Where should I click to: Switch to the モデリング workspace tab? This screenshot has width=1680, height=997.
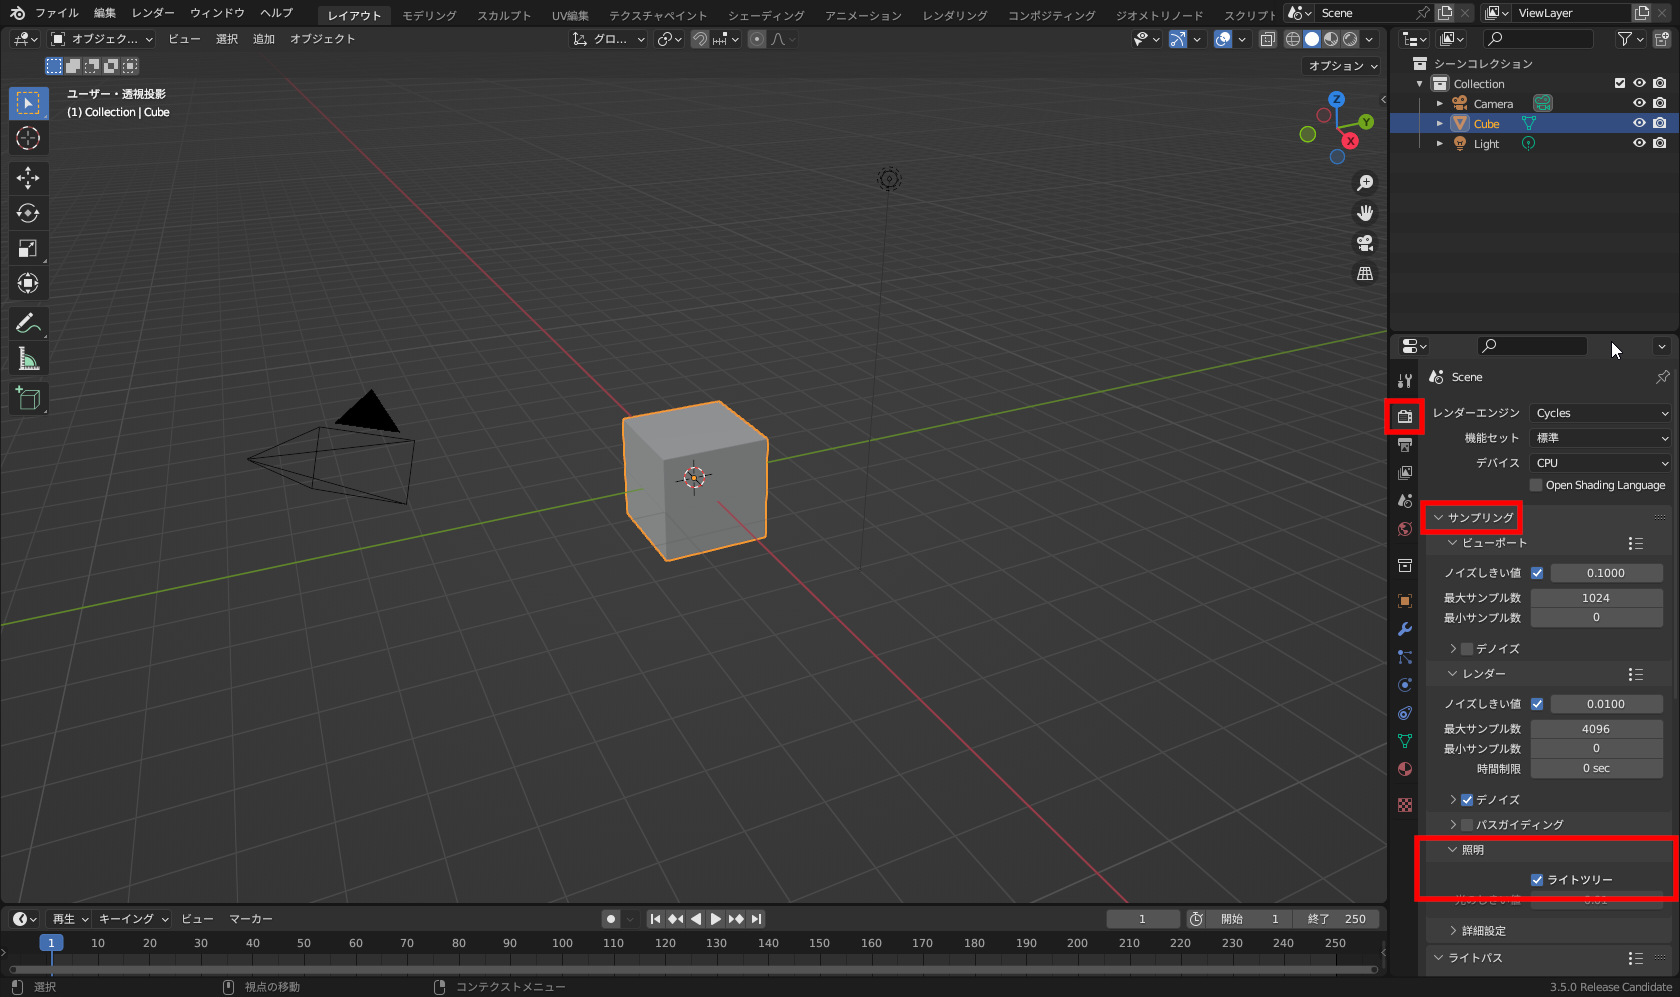429,15
